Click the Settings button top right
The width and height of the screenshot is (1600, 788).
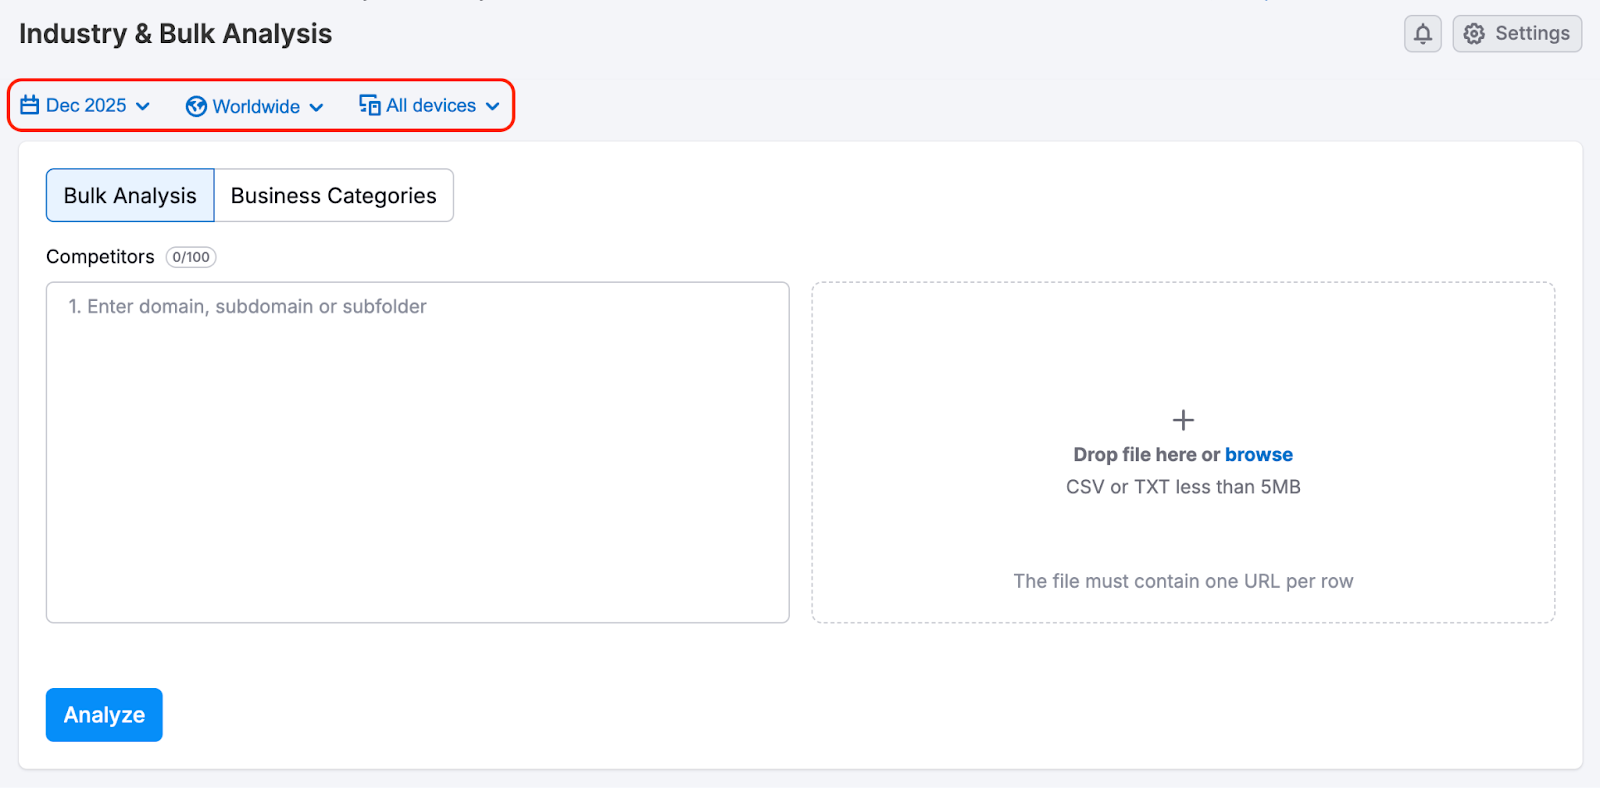[x=1516, y=33]
